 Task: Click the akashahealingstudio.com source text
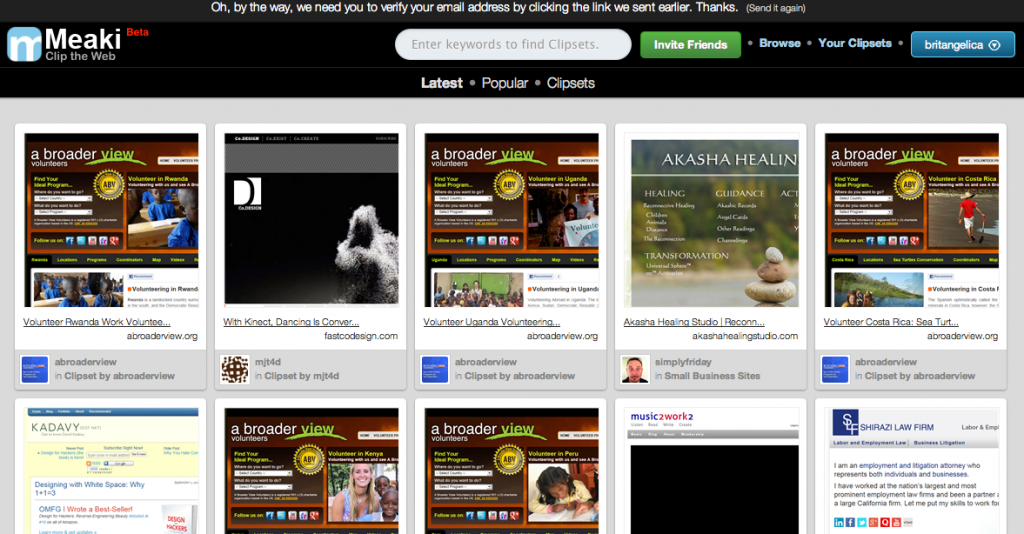[745, 336]
